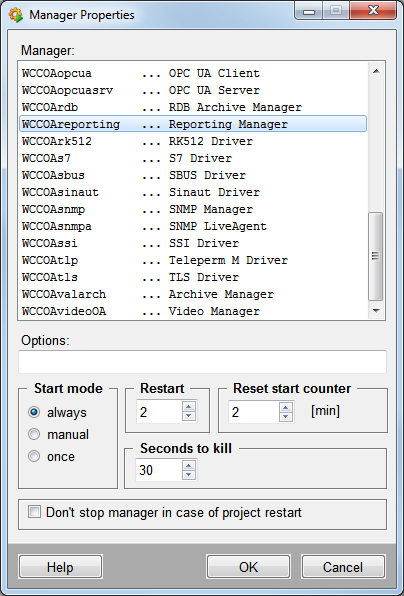Select the manual start mode
Image resolution: width=404 pixels, height=596 pixels.
pos(34,434)
